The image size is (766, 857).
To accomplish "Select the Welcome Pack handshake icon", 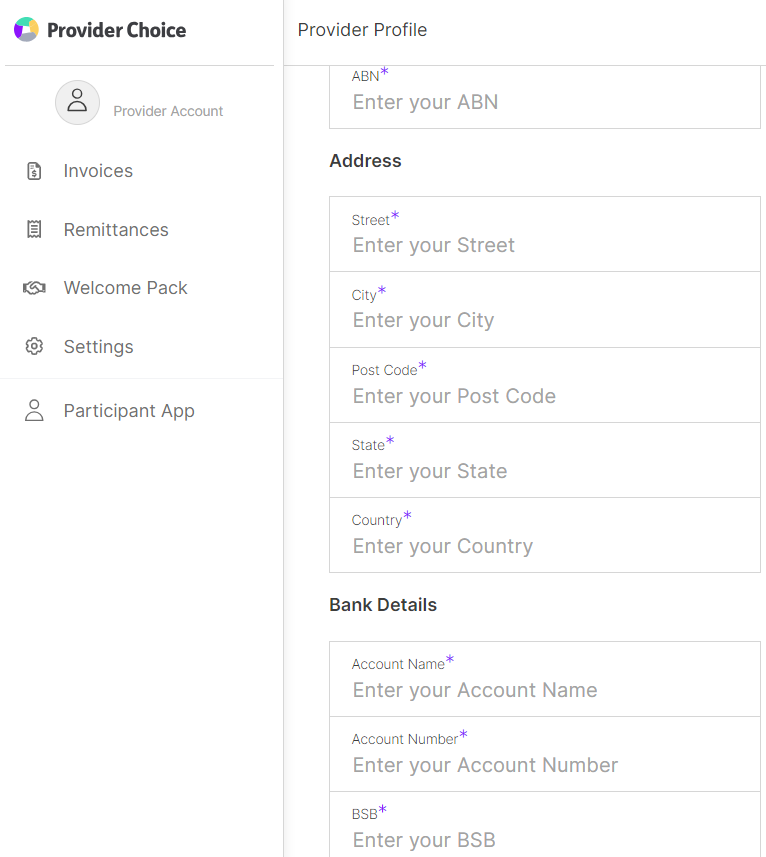I will point(34,288).
